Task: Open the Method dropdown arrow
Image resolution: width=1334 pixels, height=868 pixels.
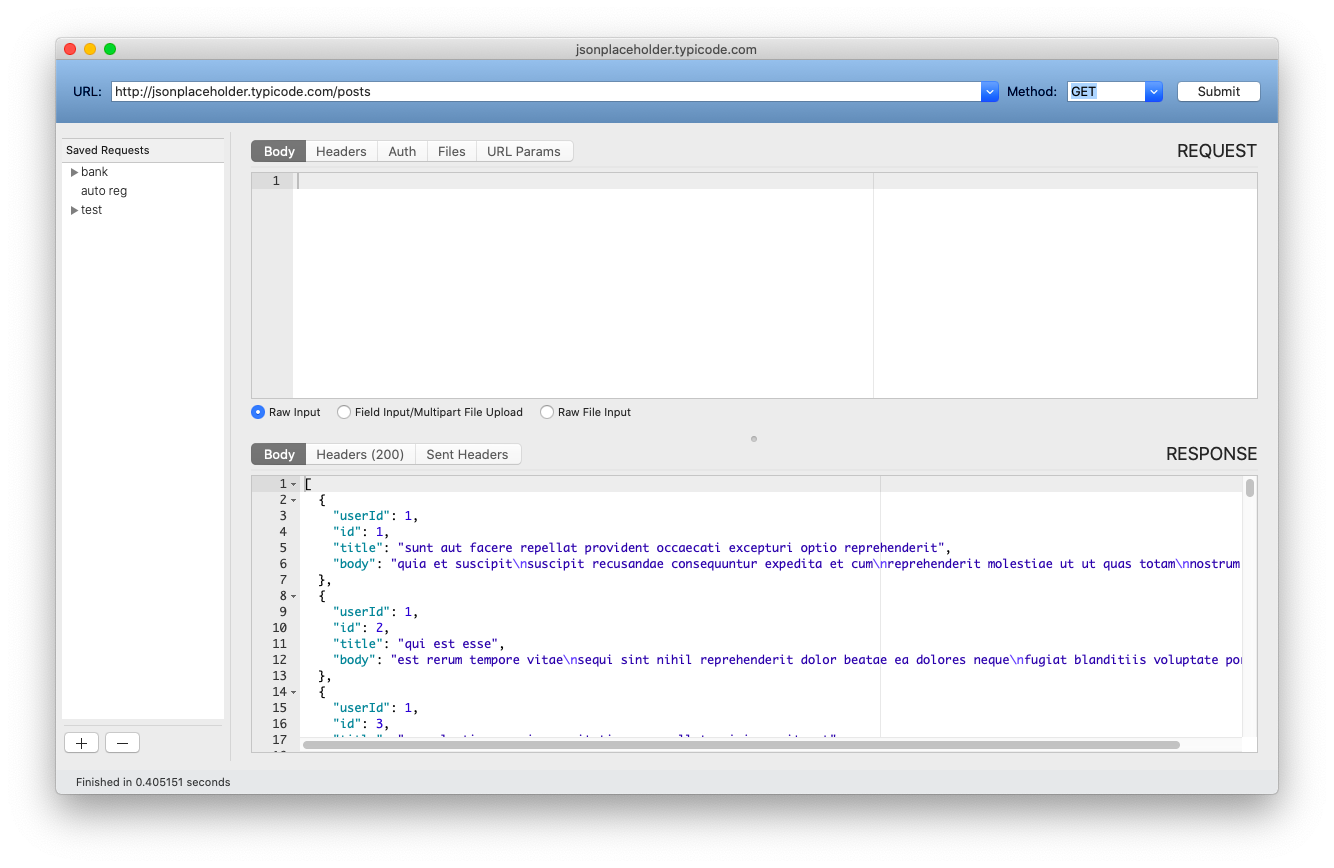Action: coord(1154,91)
